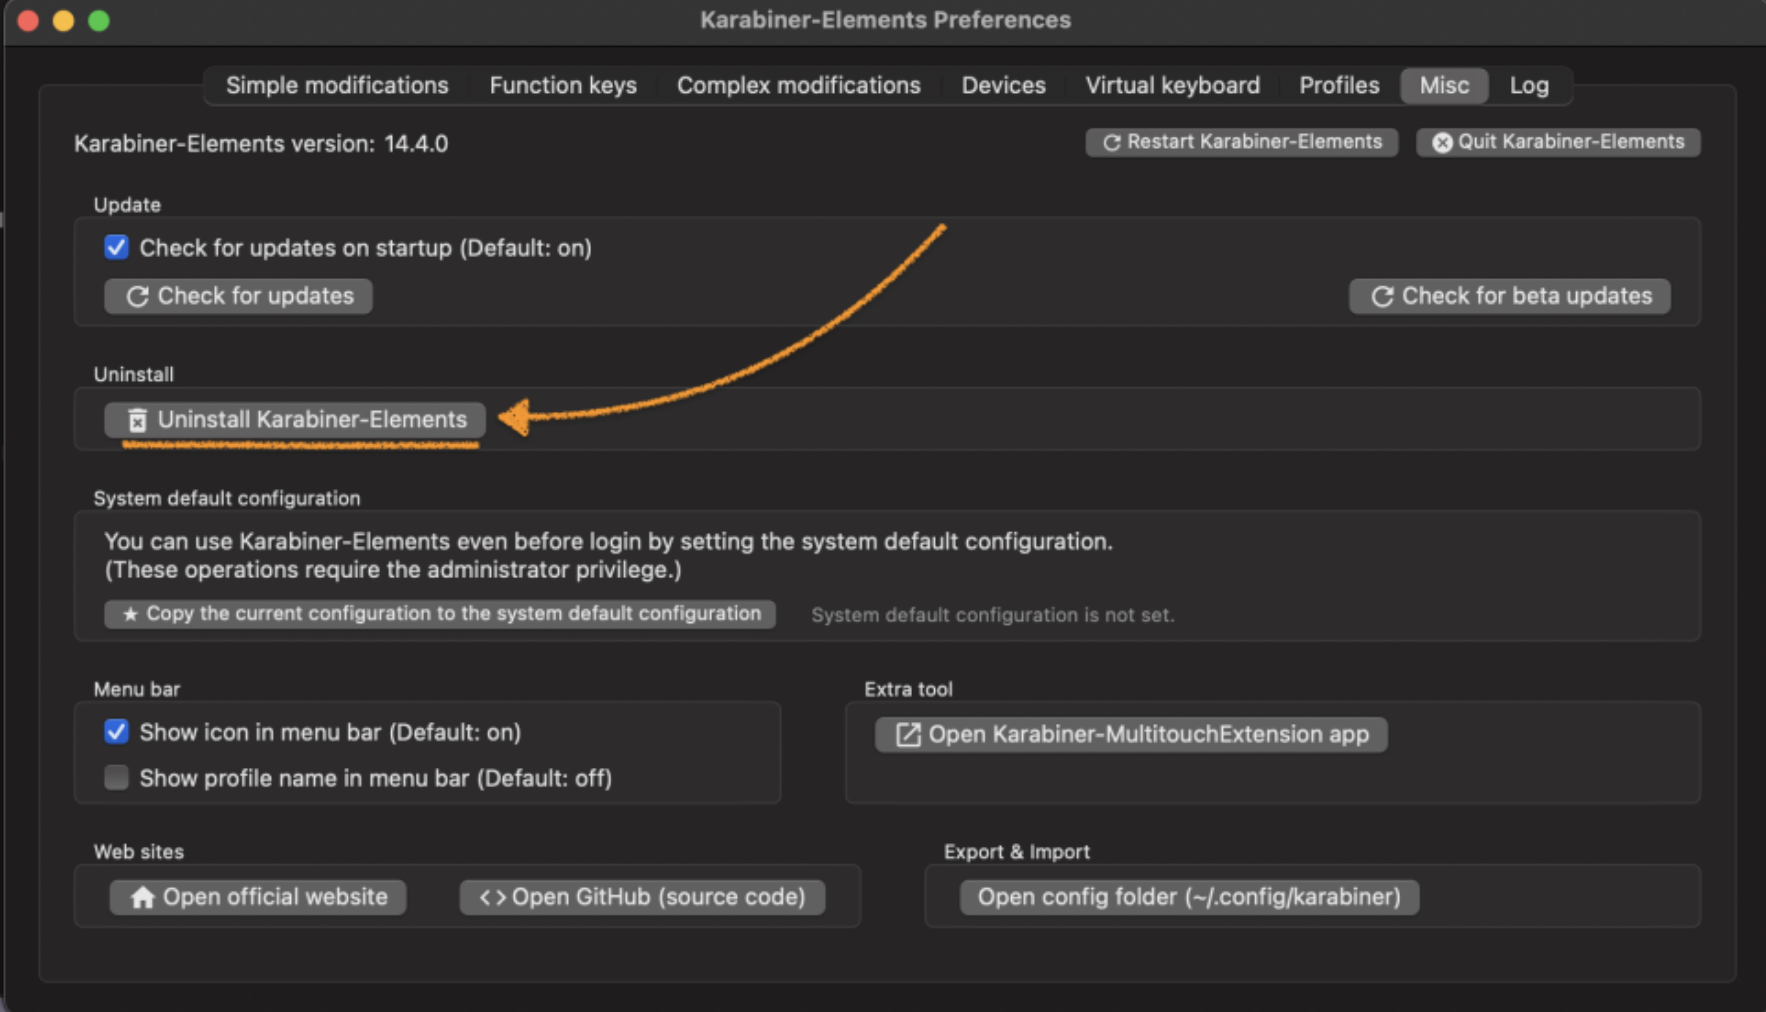The width and height of the screenshot is (1766, 1012).
Task: Open GitHub source code page
Action: (x=642, y=897)
